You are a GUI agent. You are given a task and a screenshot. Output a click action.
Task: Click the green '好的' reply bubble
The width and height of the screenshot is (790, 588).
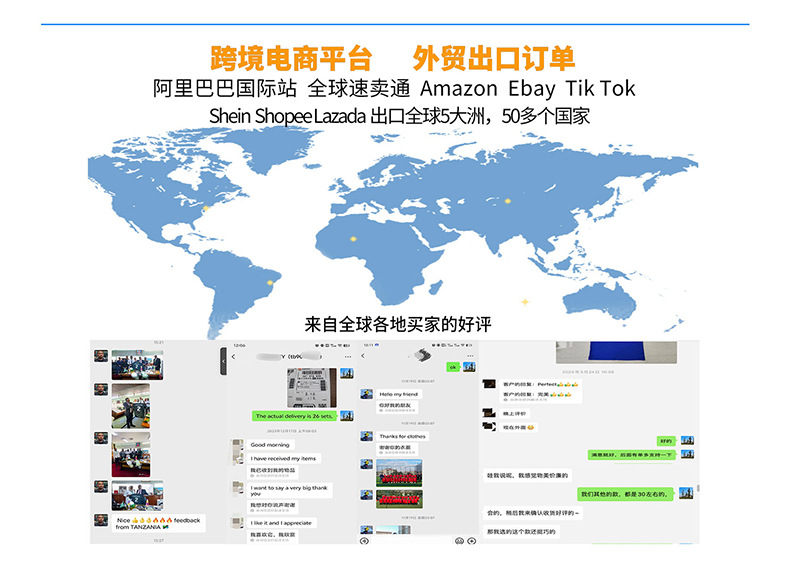coord(666,441)
